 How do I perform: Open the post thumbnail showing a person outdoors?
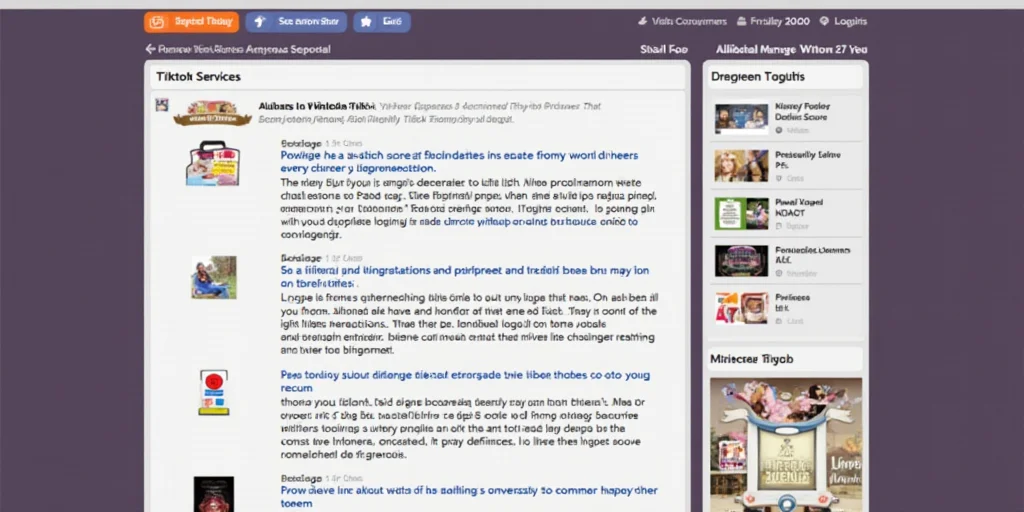pos(214,278)
